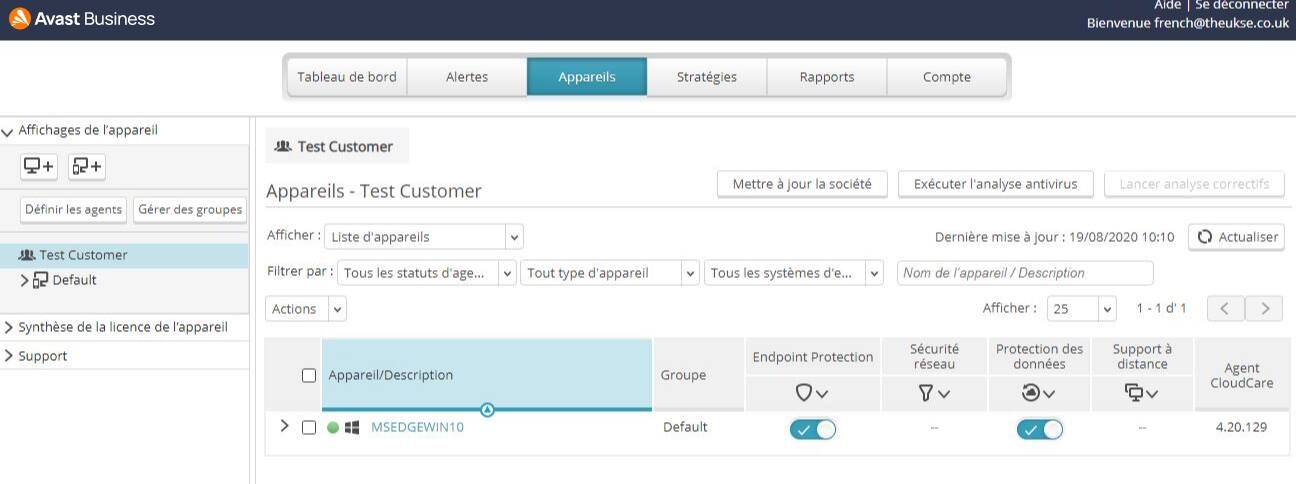Image resolution: width=1296 pixels, height=484 pixels.
Task: Tick the select-all devices header checkbox
Action: pos(309,376)
